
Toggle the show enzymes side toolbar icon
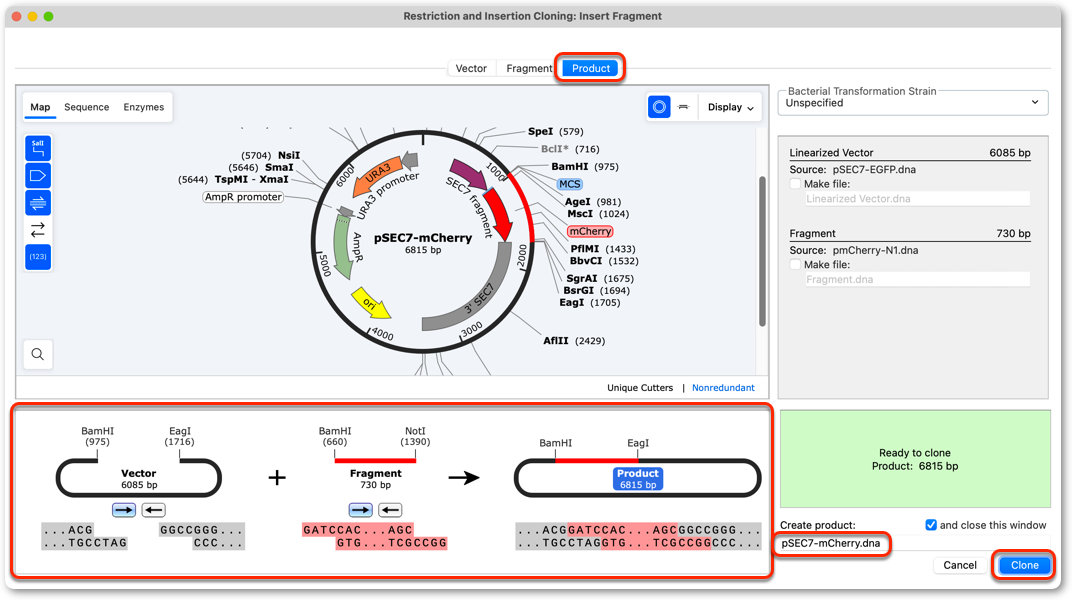pyautogui.click(x=38, y=148)
